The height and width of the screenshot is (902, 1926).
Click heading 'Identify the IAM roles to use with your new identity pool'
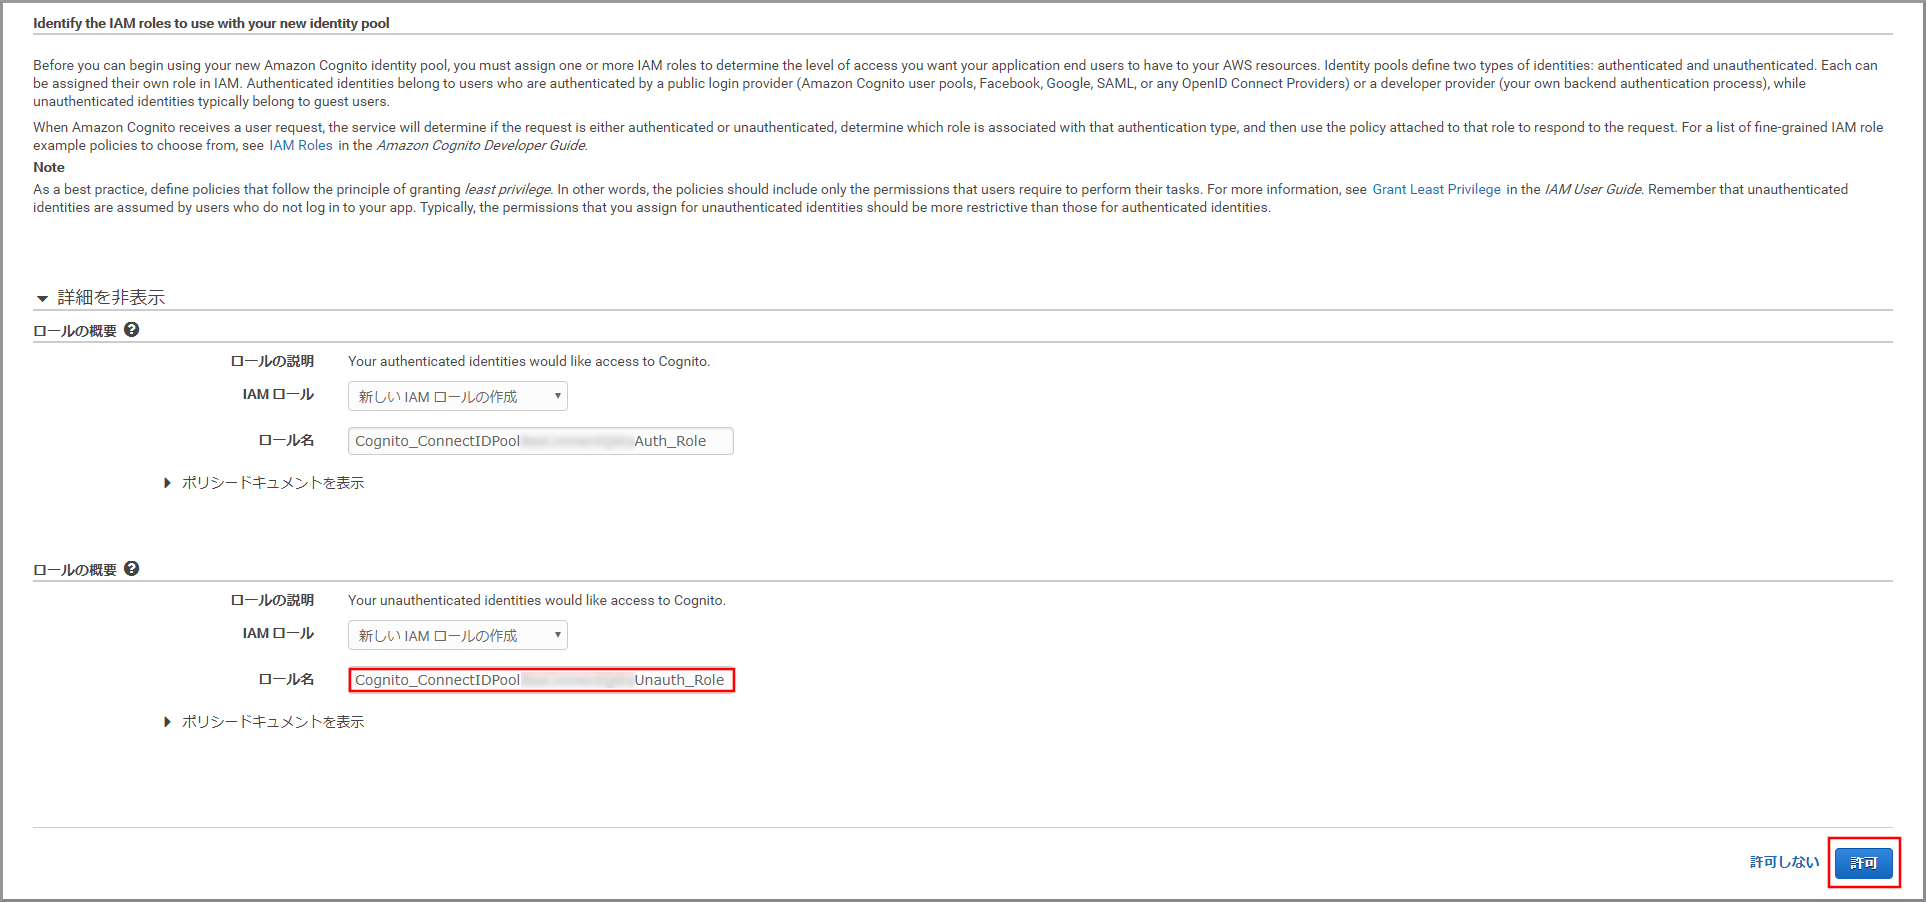(211, 23)
